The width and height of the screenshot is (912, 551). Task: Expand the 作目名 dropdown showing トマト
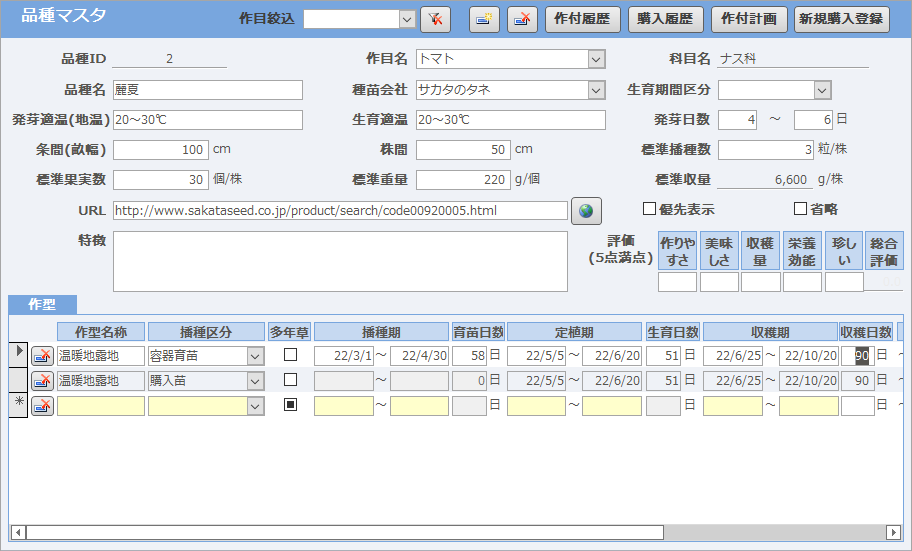coord(596,59)
